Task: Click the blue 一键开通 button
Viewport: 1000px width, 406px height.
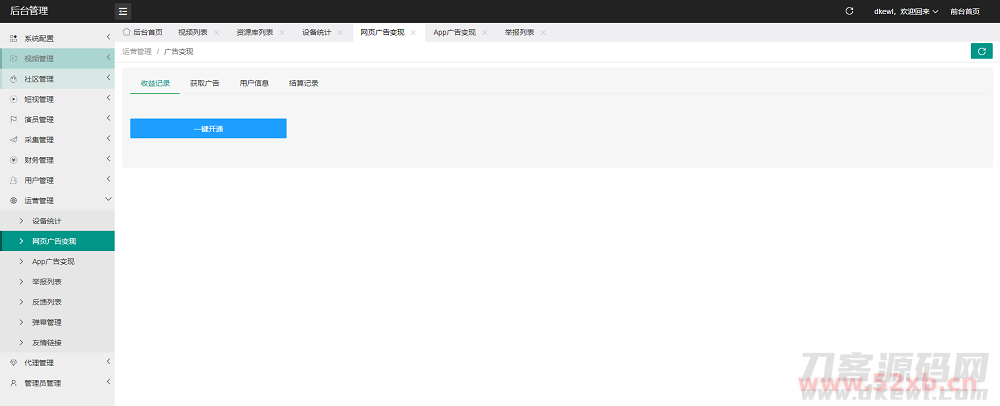Action: tap(208, 128)
